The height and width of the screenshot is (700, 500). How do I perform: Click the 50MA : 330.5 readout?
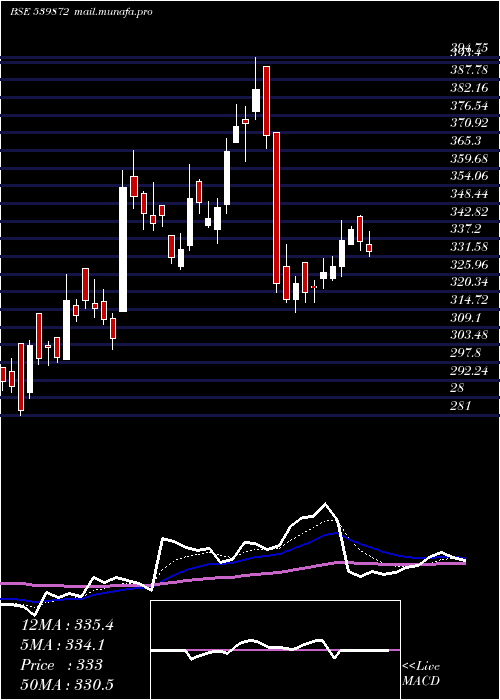coord(67,684)
